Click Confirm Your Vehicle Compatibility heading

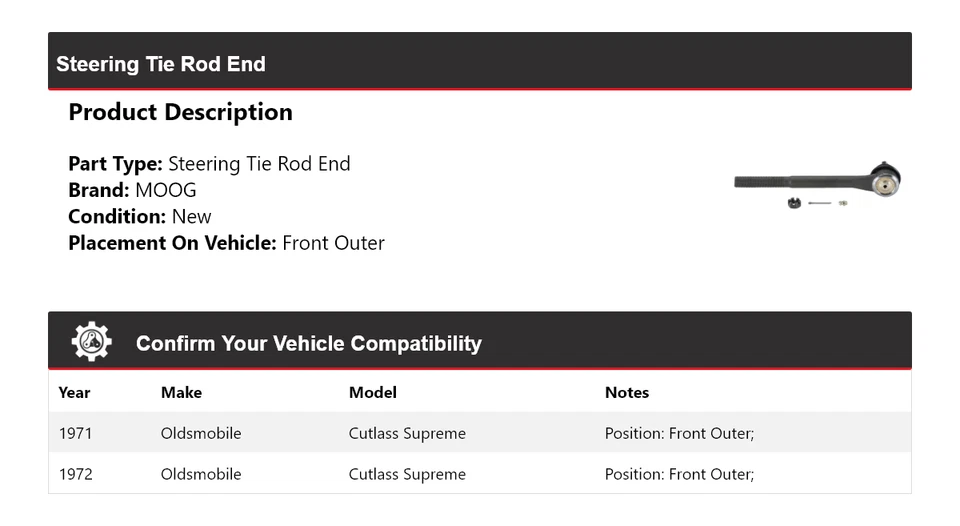coord(308,343)
